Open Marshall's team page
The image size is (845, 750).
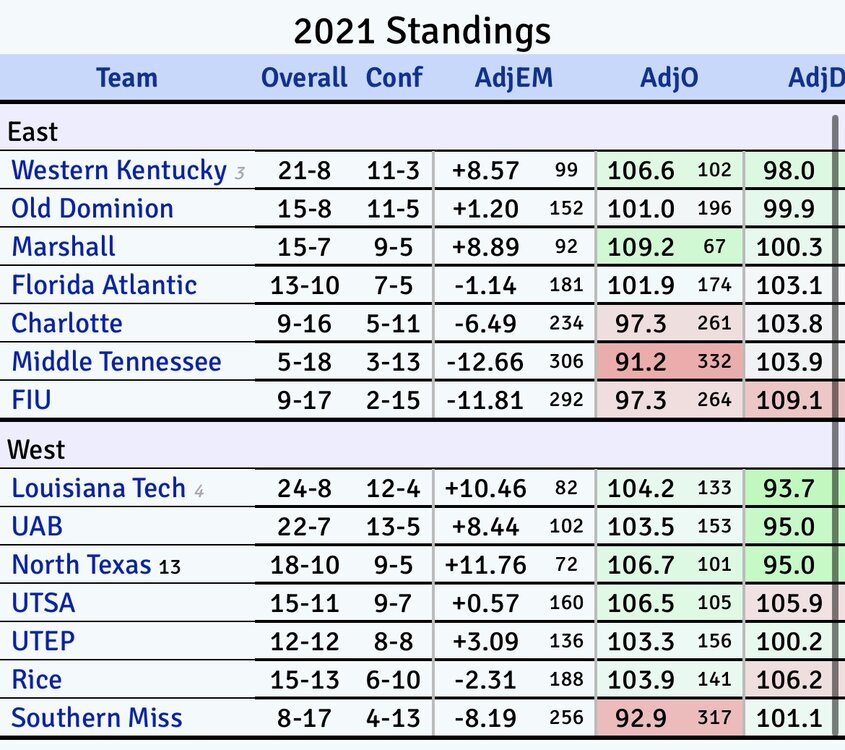(63, 247)
